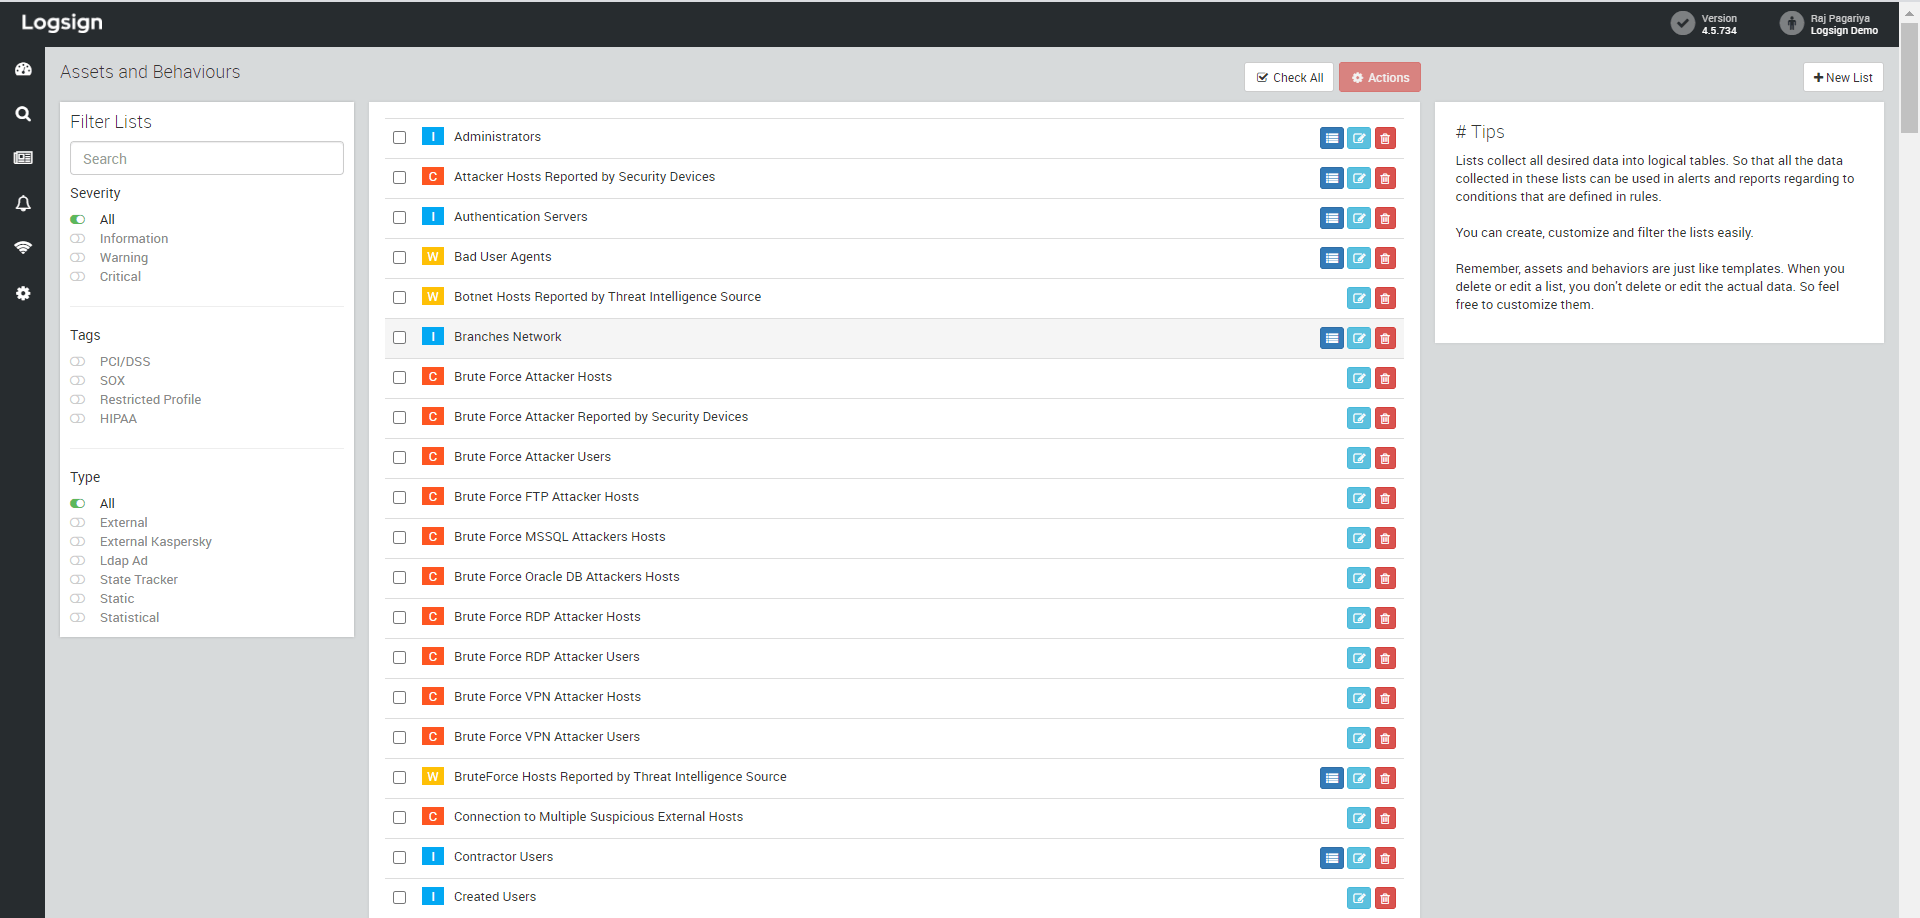Edit Botnet Hosts Reported by Threat Intelligence Source
Screen dimensions: 1920x918
click(1359, 298)
